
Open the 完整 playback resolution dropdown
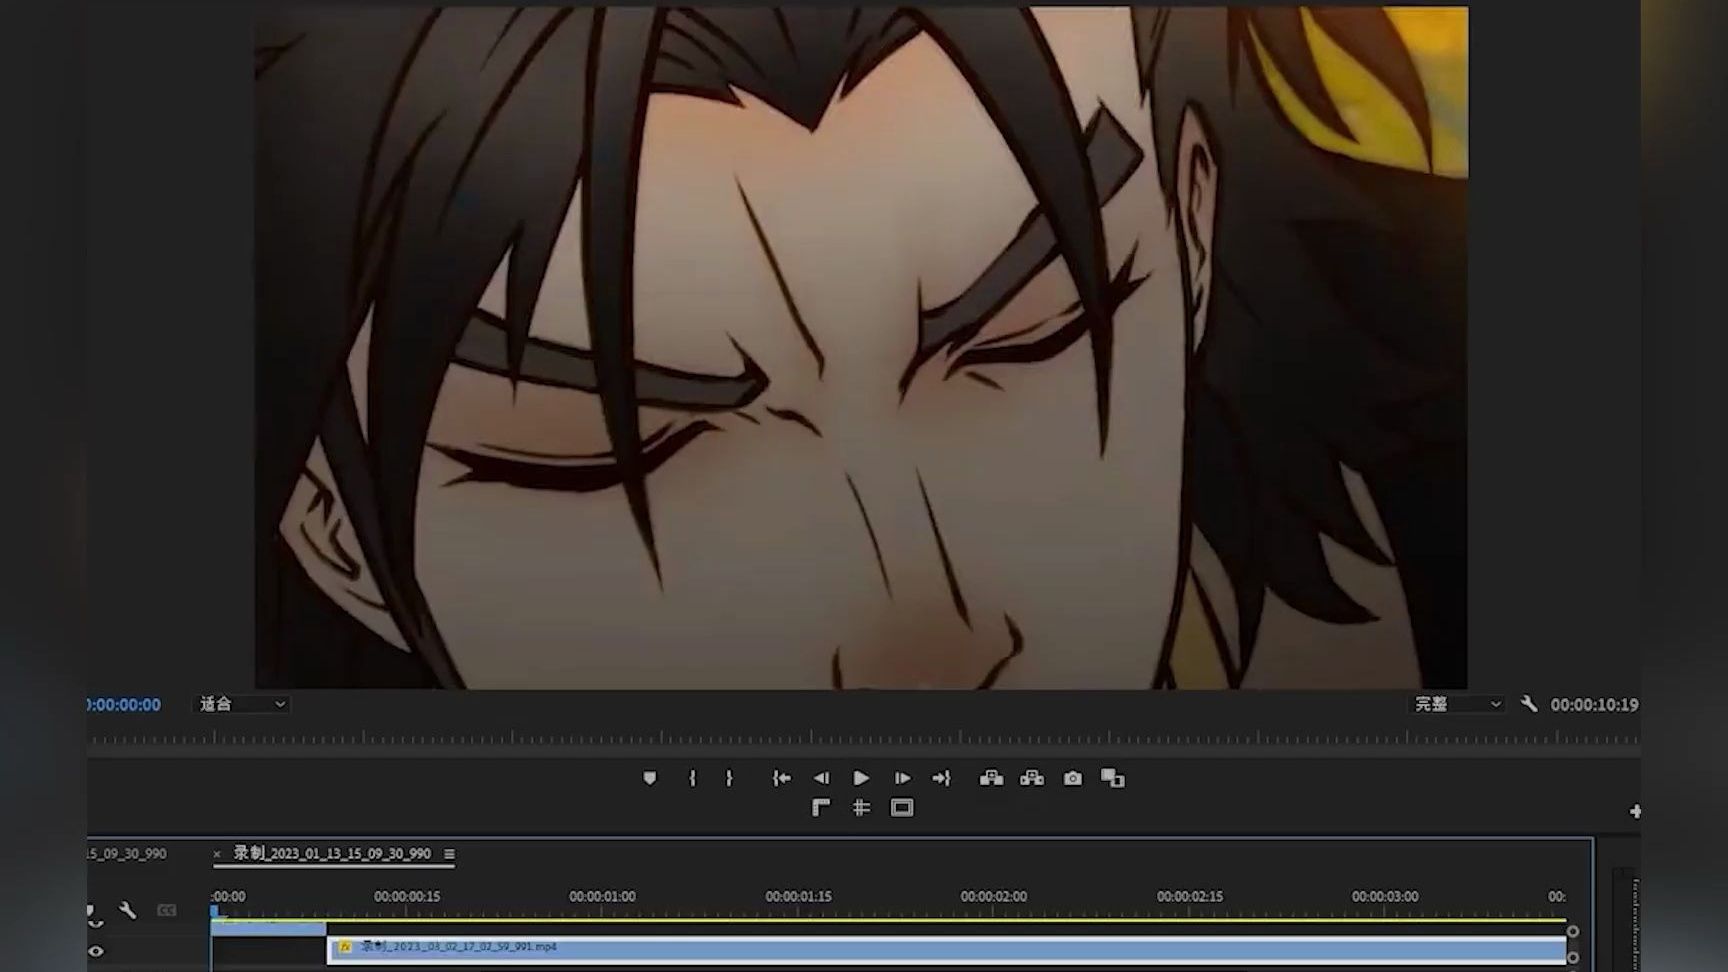[x=1457, y=704]
